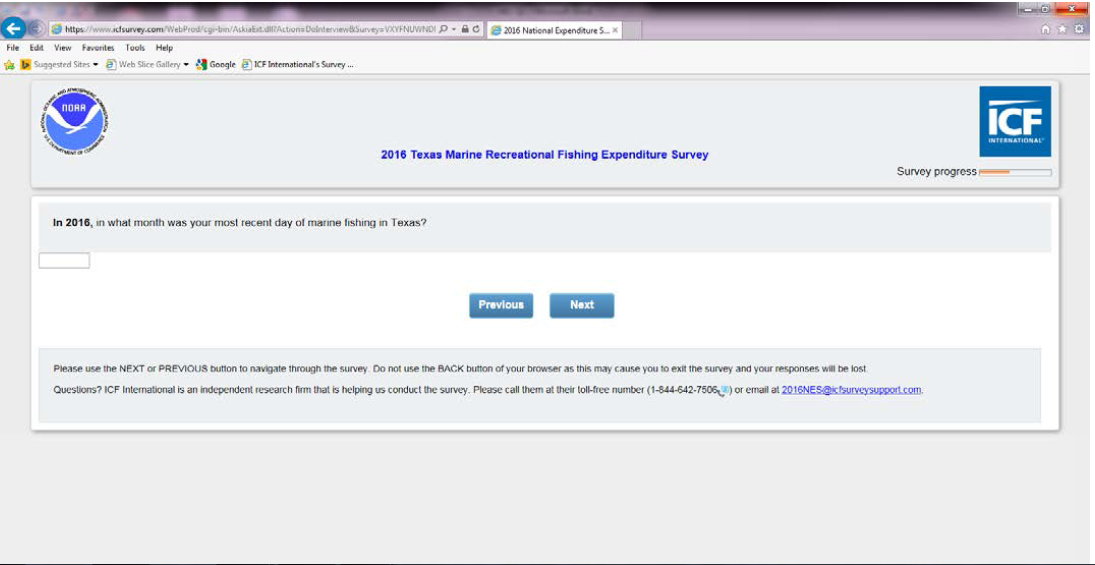Click the browser Back arrow button
Image resolution: width=1095 pixels, height=565 pixels.
click(x=14, y=29)
